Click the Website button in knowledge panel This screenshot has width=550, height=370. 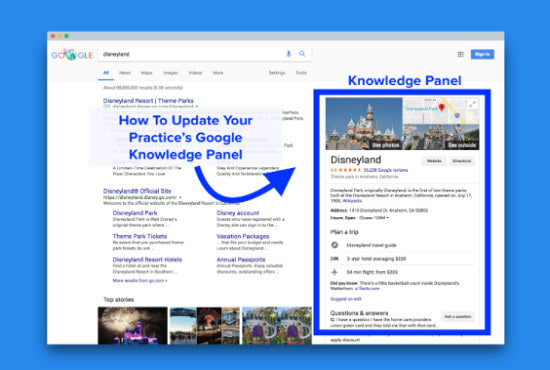[x=434, y=161]
